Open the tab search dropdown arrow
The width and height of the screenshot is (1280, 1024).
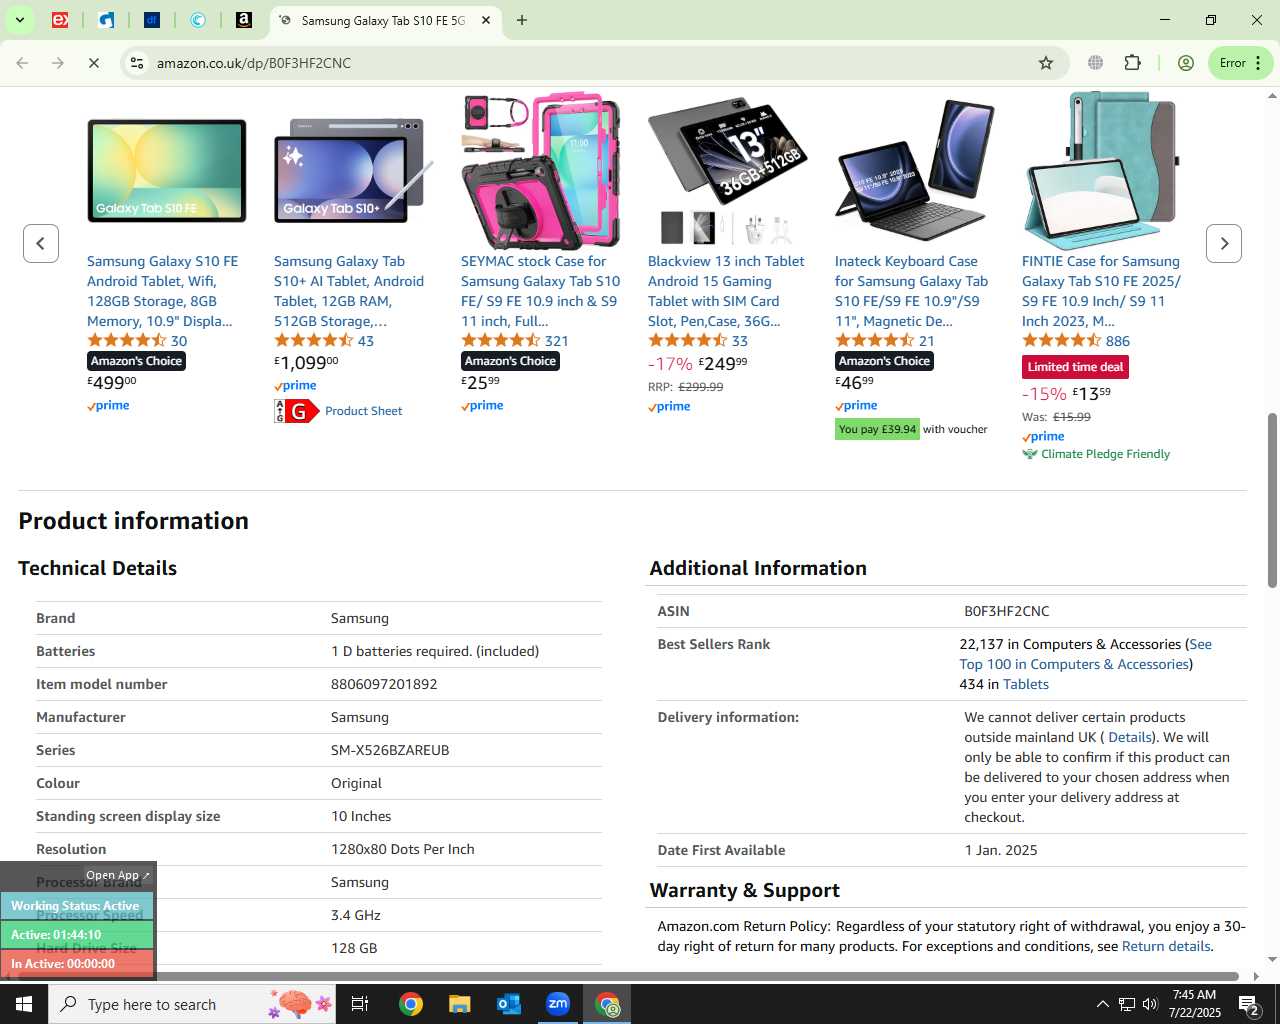tap(19, 20)
